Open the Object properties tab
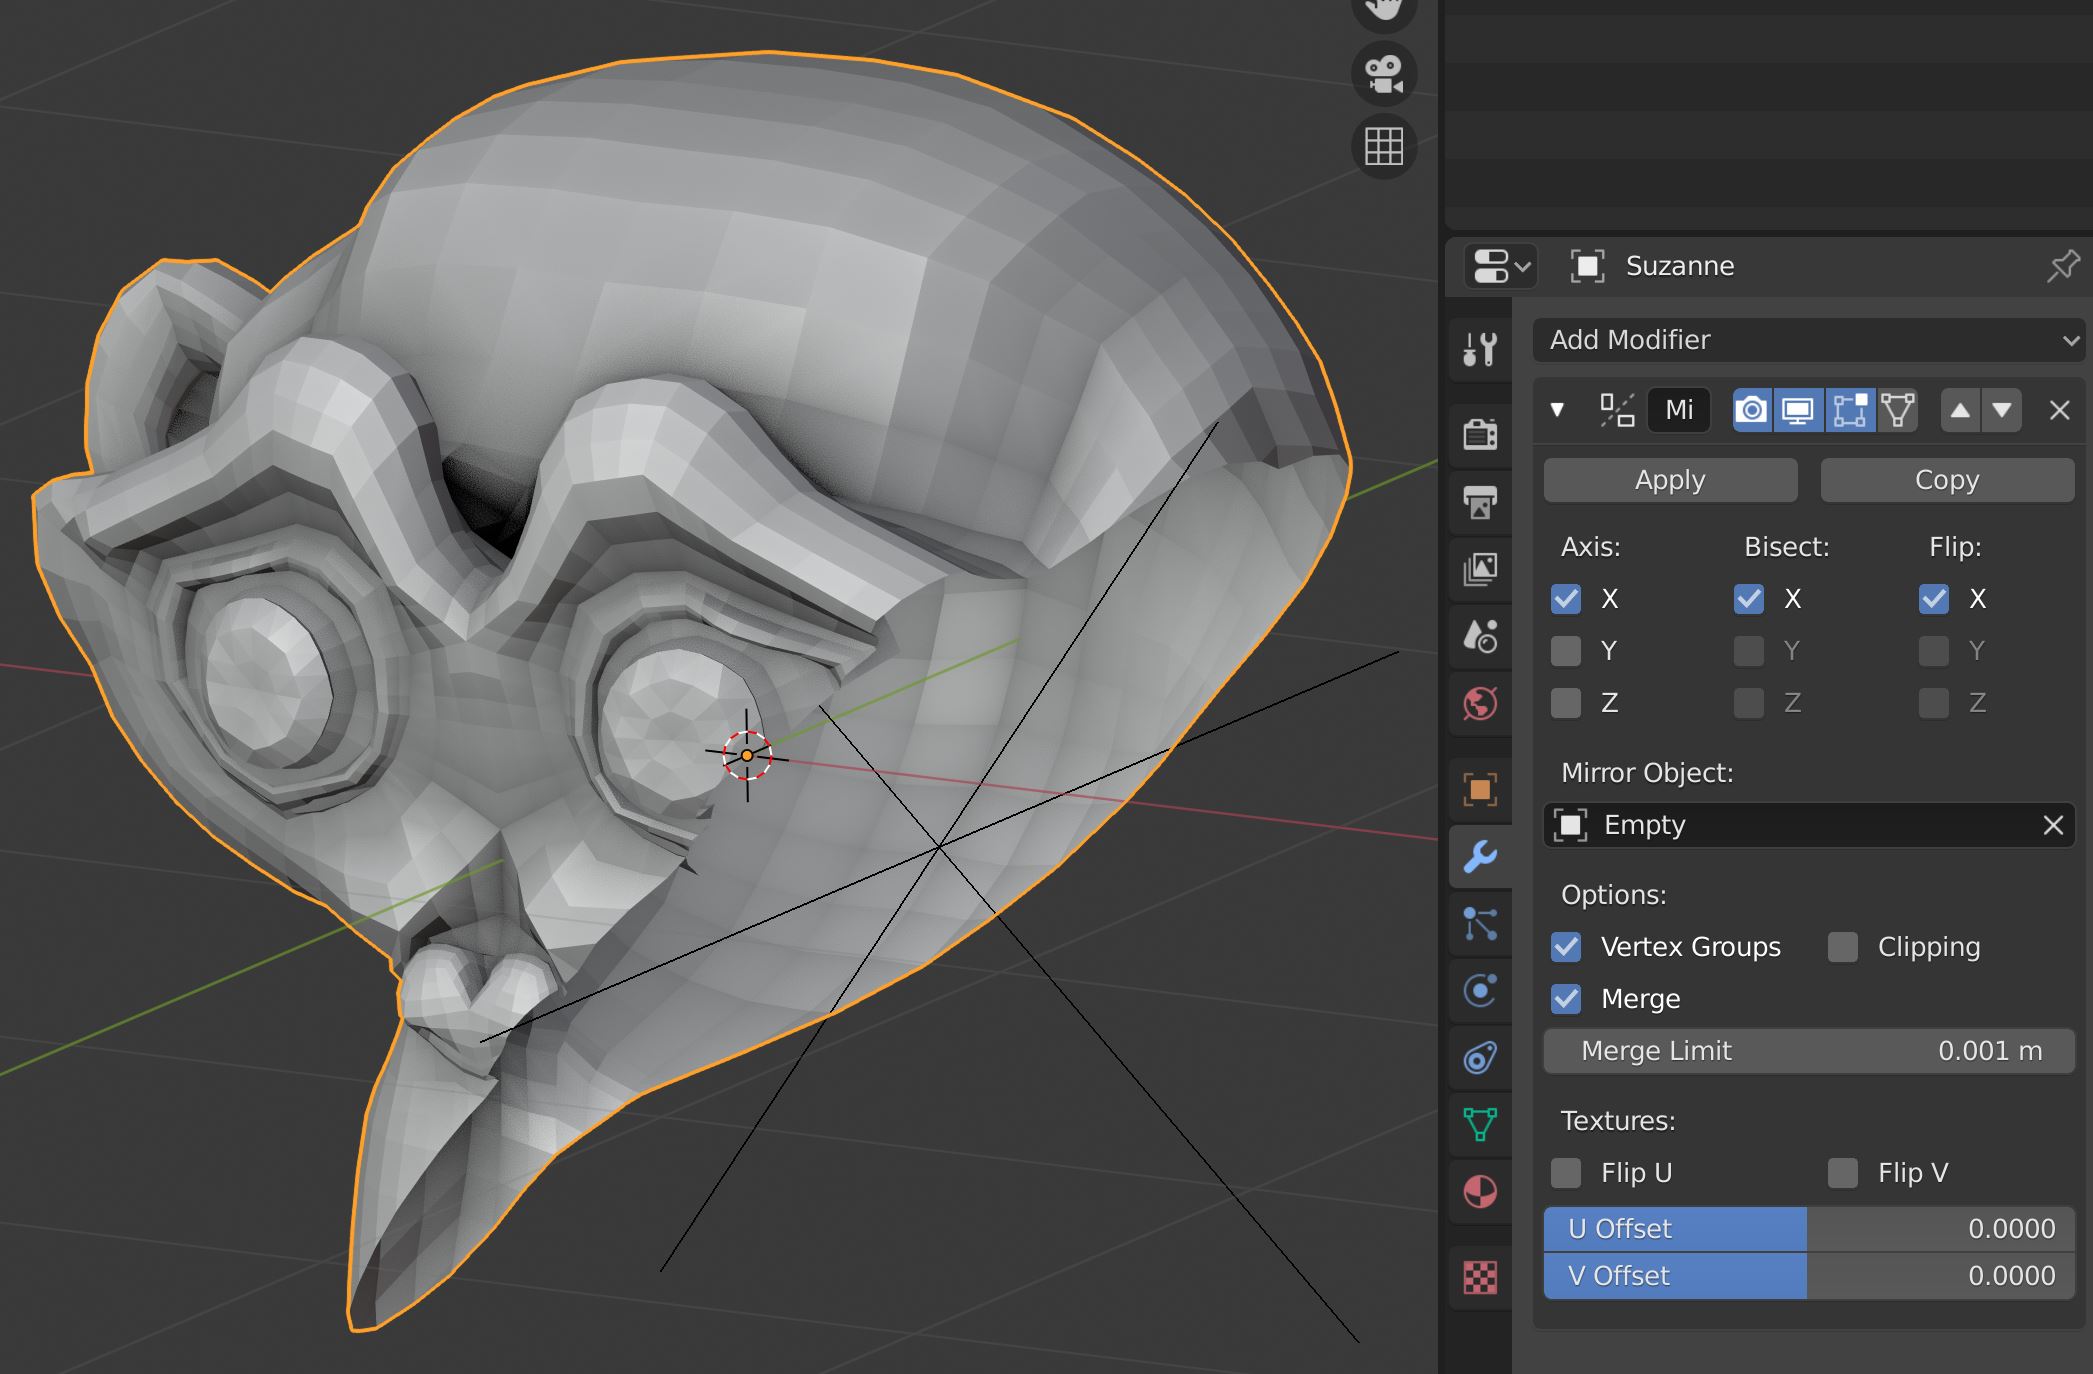 (1480, 789)
